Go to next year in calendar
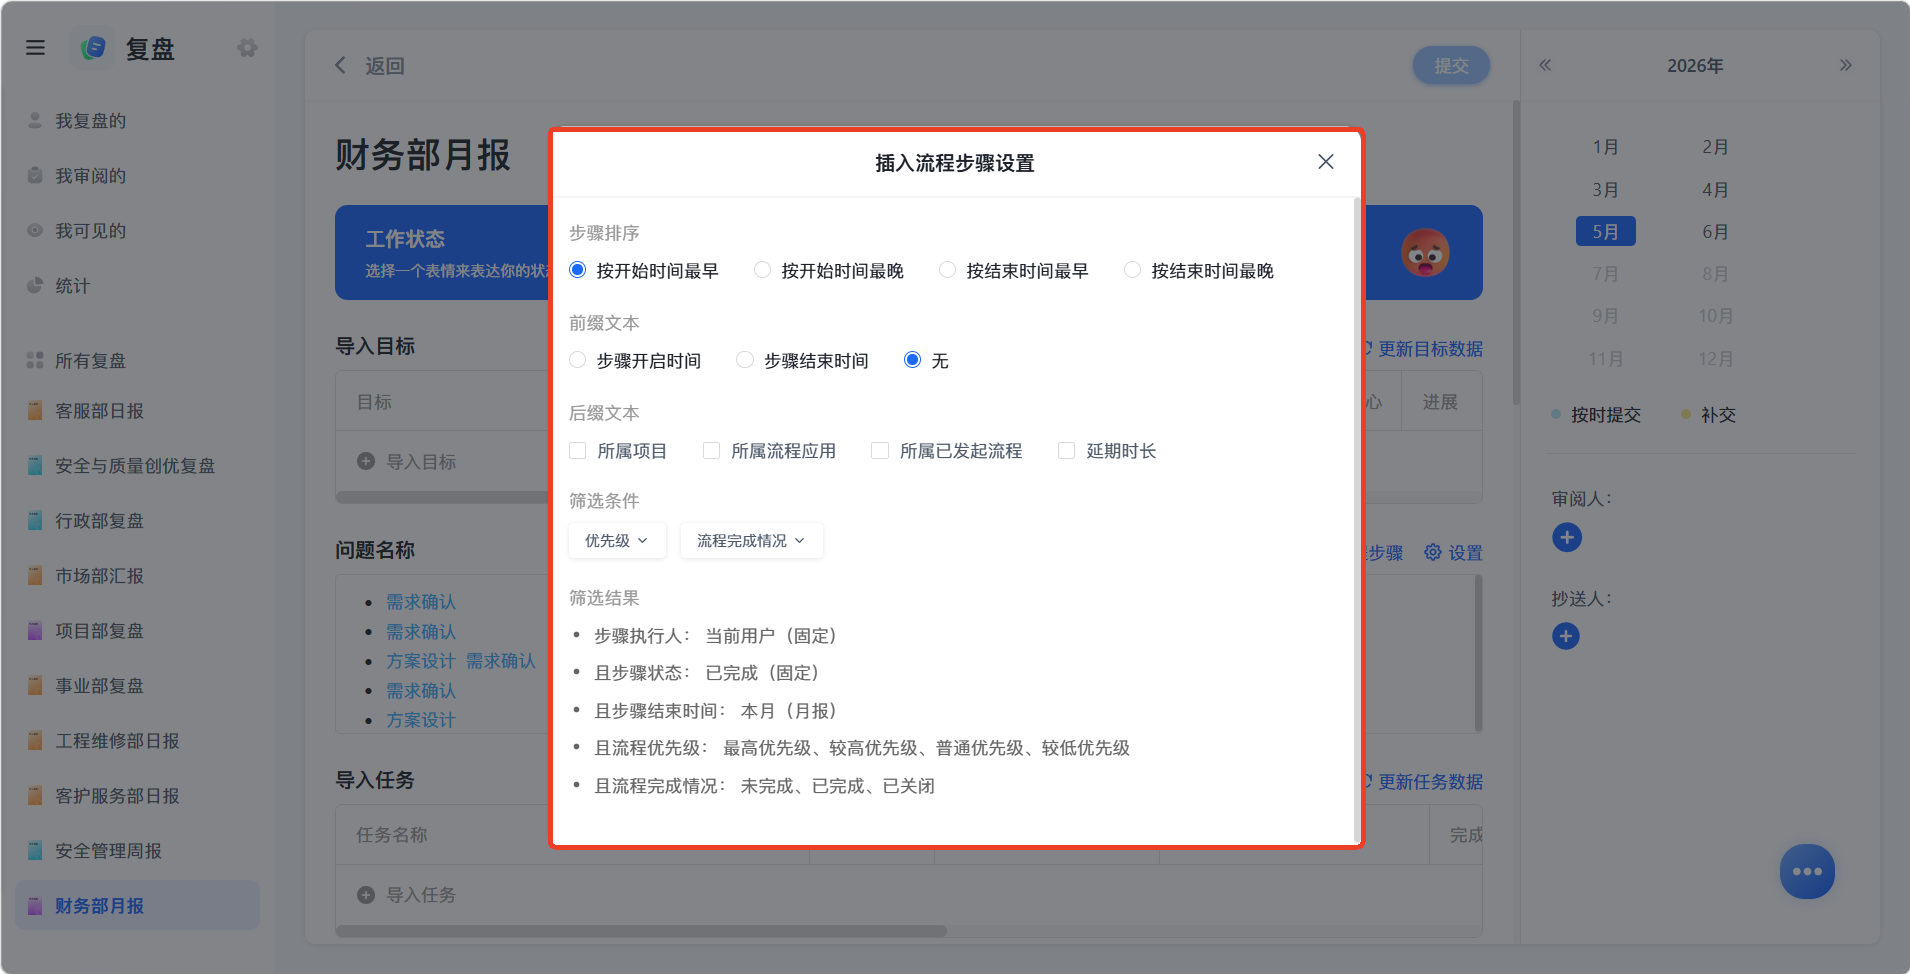The width and height of the screenshot is (1910, 974). point(1846,65)
